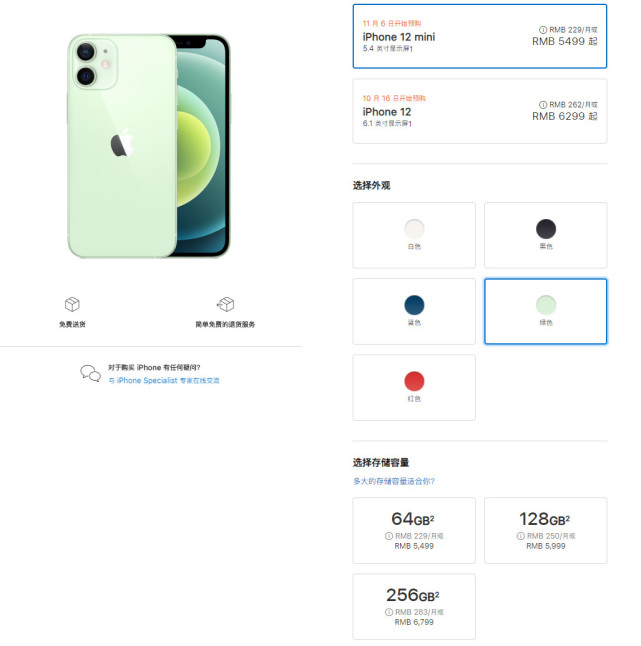
Task: Choose the 256GB storage option
Action: point(414,606)
